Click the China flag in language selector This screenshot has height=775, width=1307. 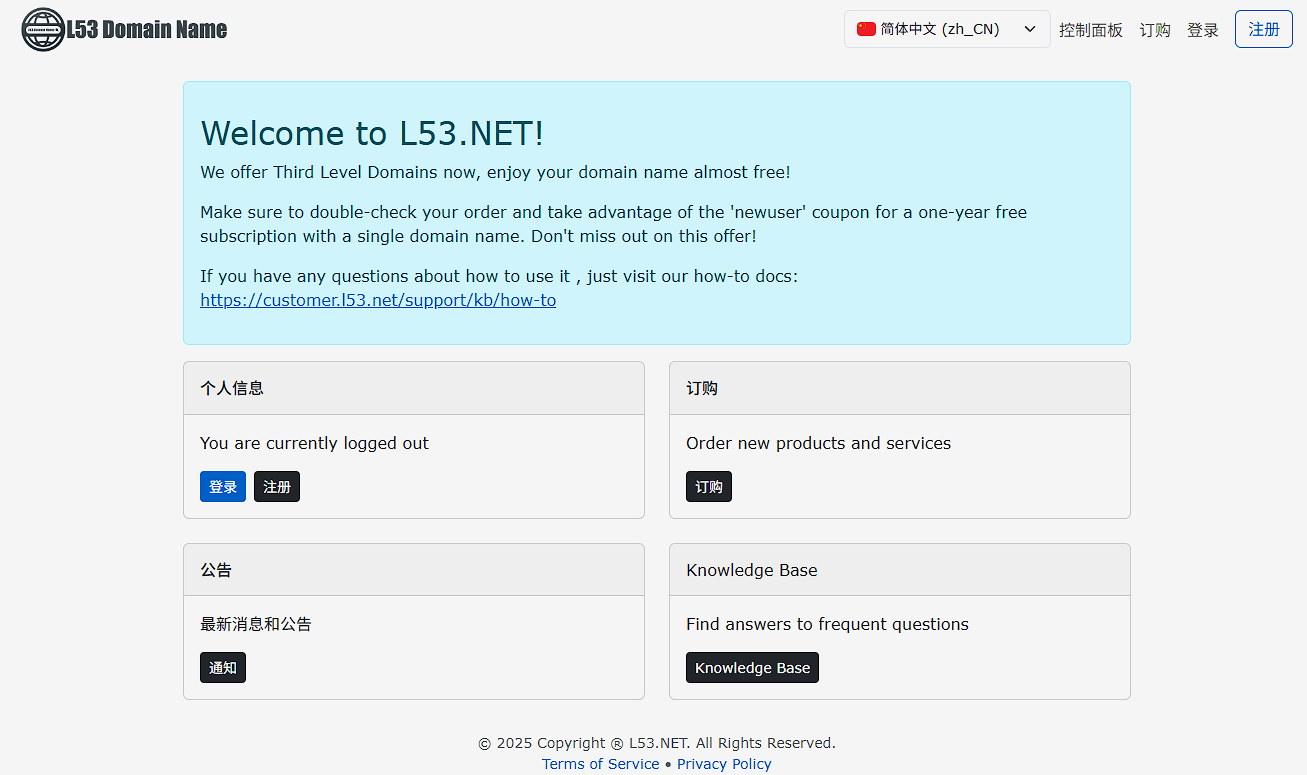tap(866, 29)
